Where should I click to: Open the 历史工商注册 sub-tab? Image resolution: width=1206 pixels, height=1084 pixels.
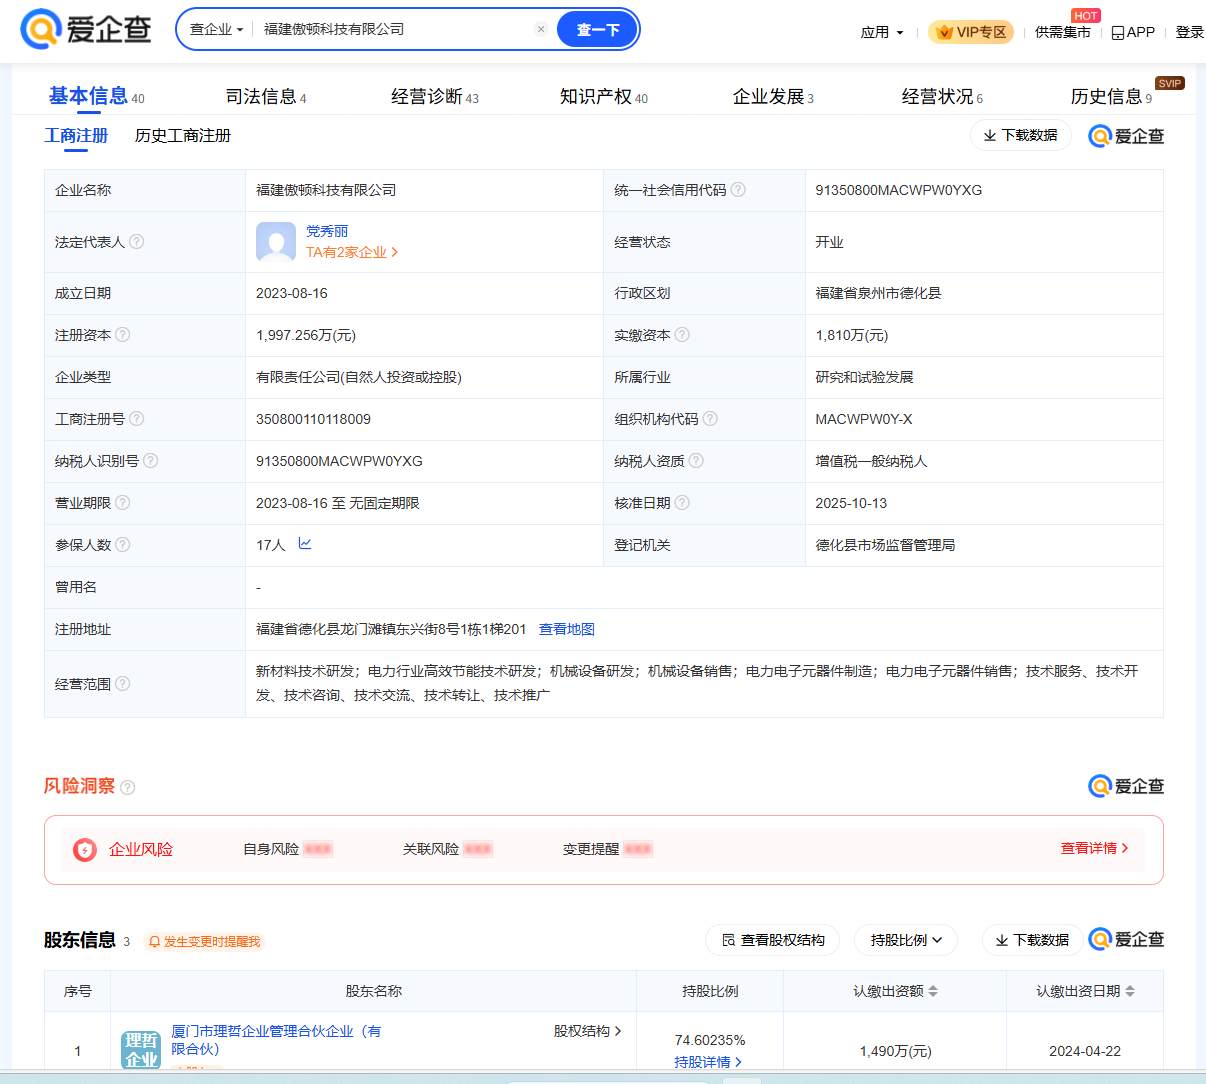pyautogui.click(x=183, y=136)
